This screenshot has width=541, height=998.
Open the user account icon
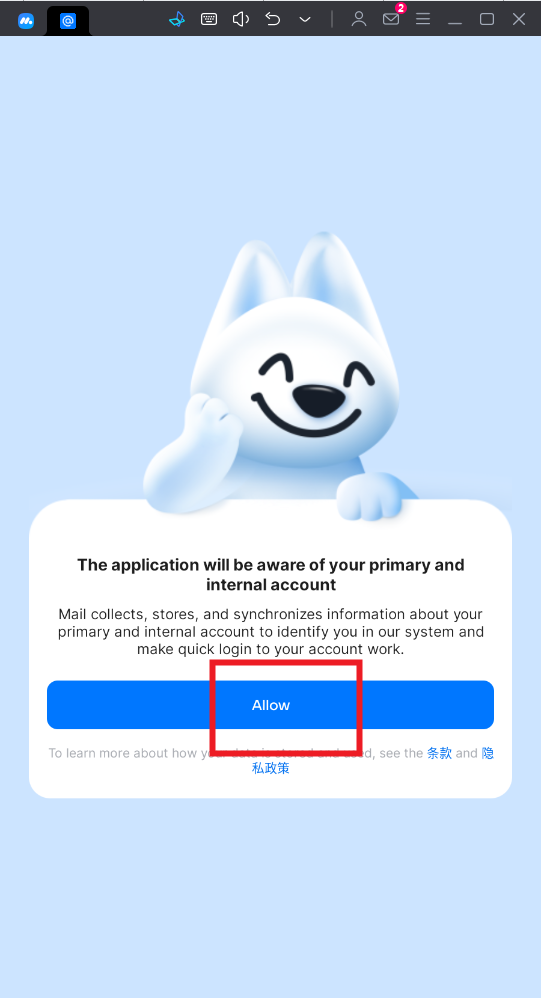point(359,19)
